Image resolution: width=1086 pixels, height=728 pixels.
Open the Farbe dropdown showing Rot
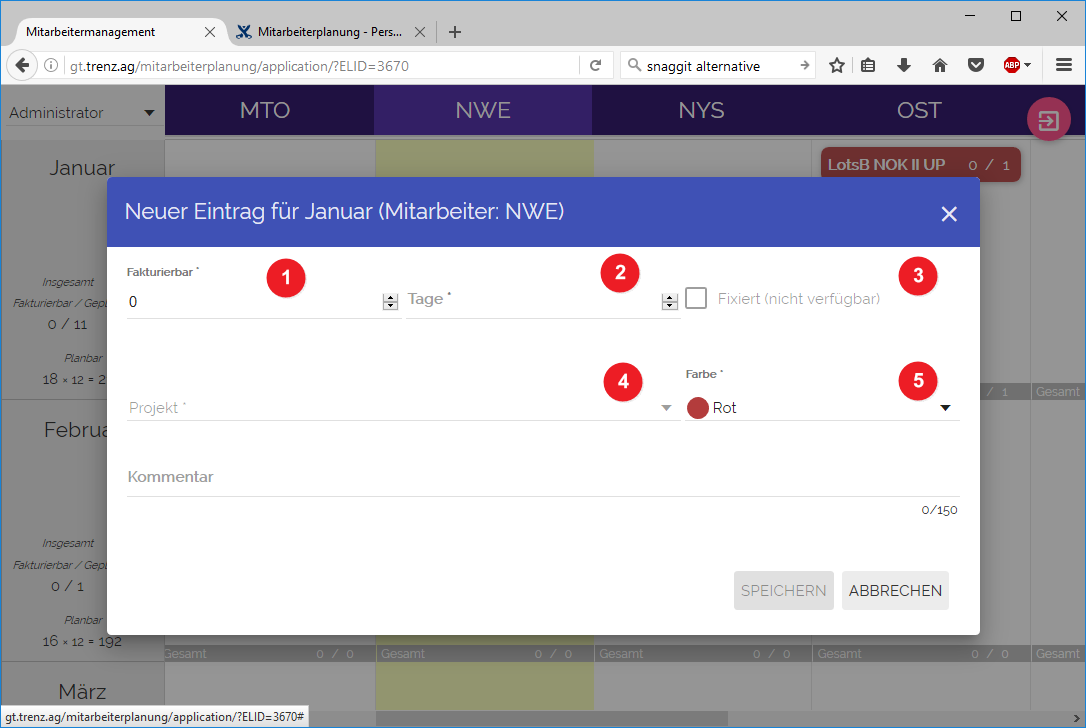click(822, 408)
